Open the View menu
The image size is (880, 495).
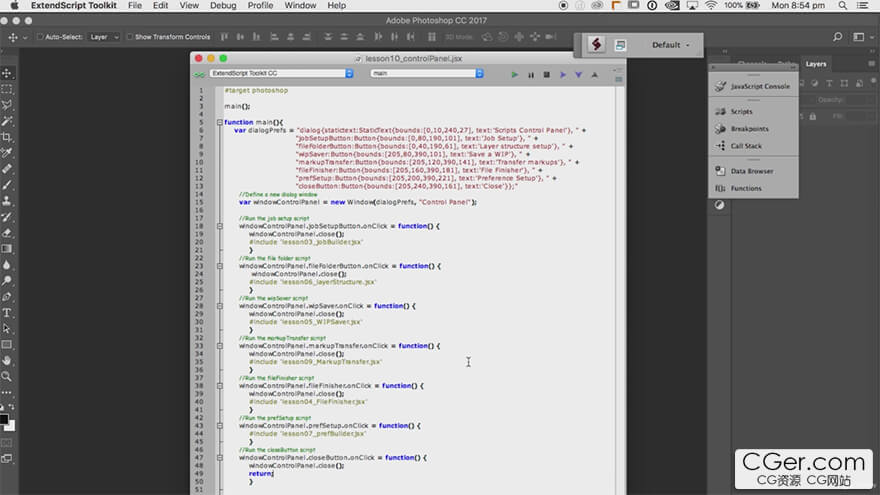(189, 6)
